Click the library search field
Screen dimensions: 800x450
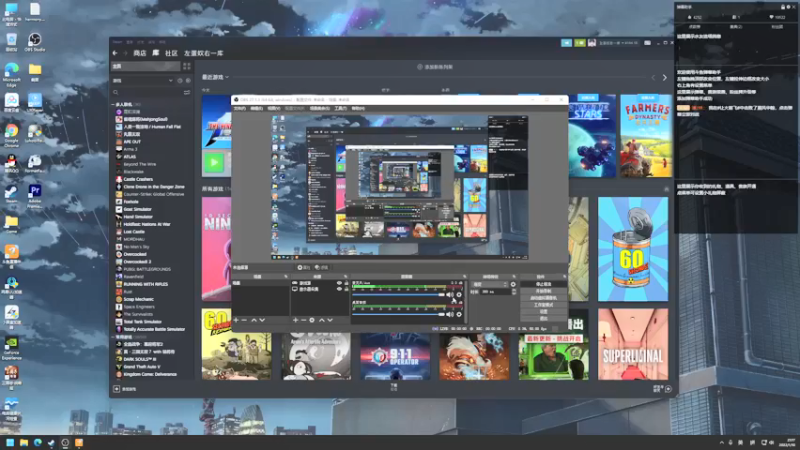(147, 92)
